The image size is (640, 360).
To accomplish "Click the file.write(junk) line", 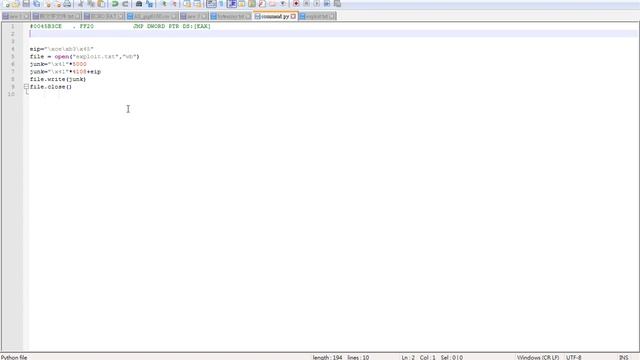I will coord(58,79).
